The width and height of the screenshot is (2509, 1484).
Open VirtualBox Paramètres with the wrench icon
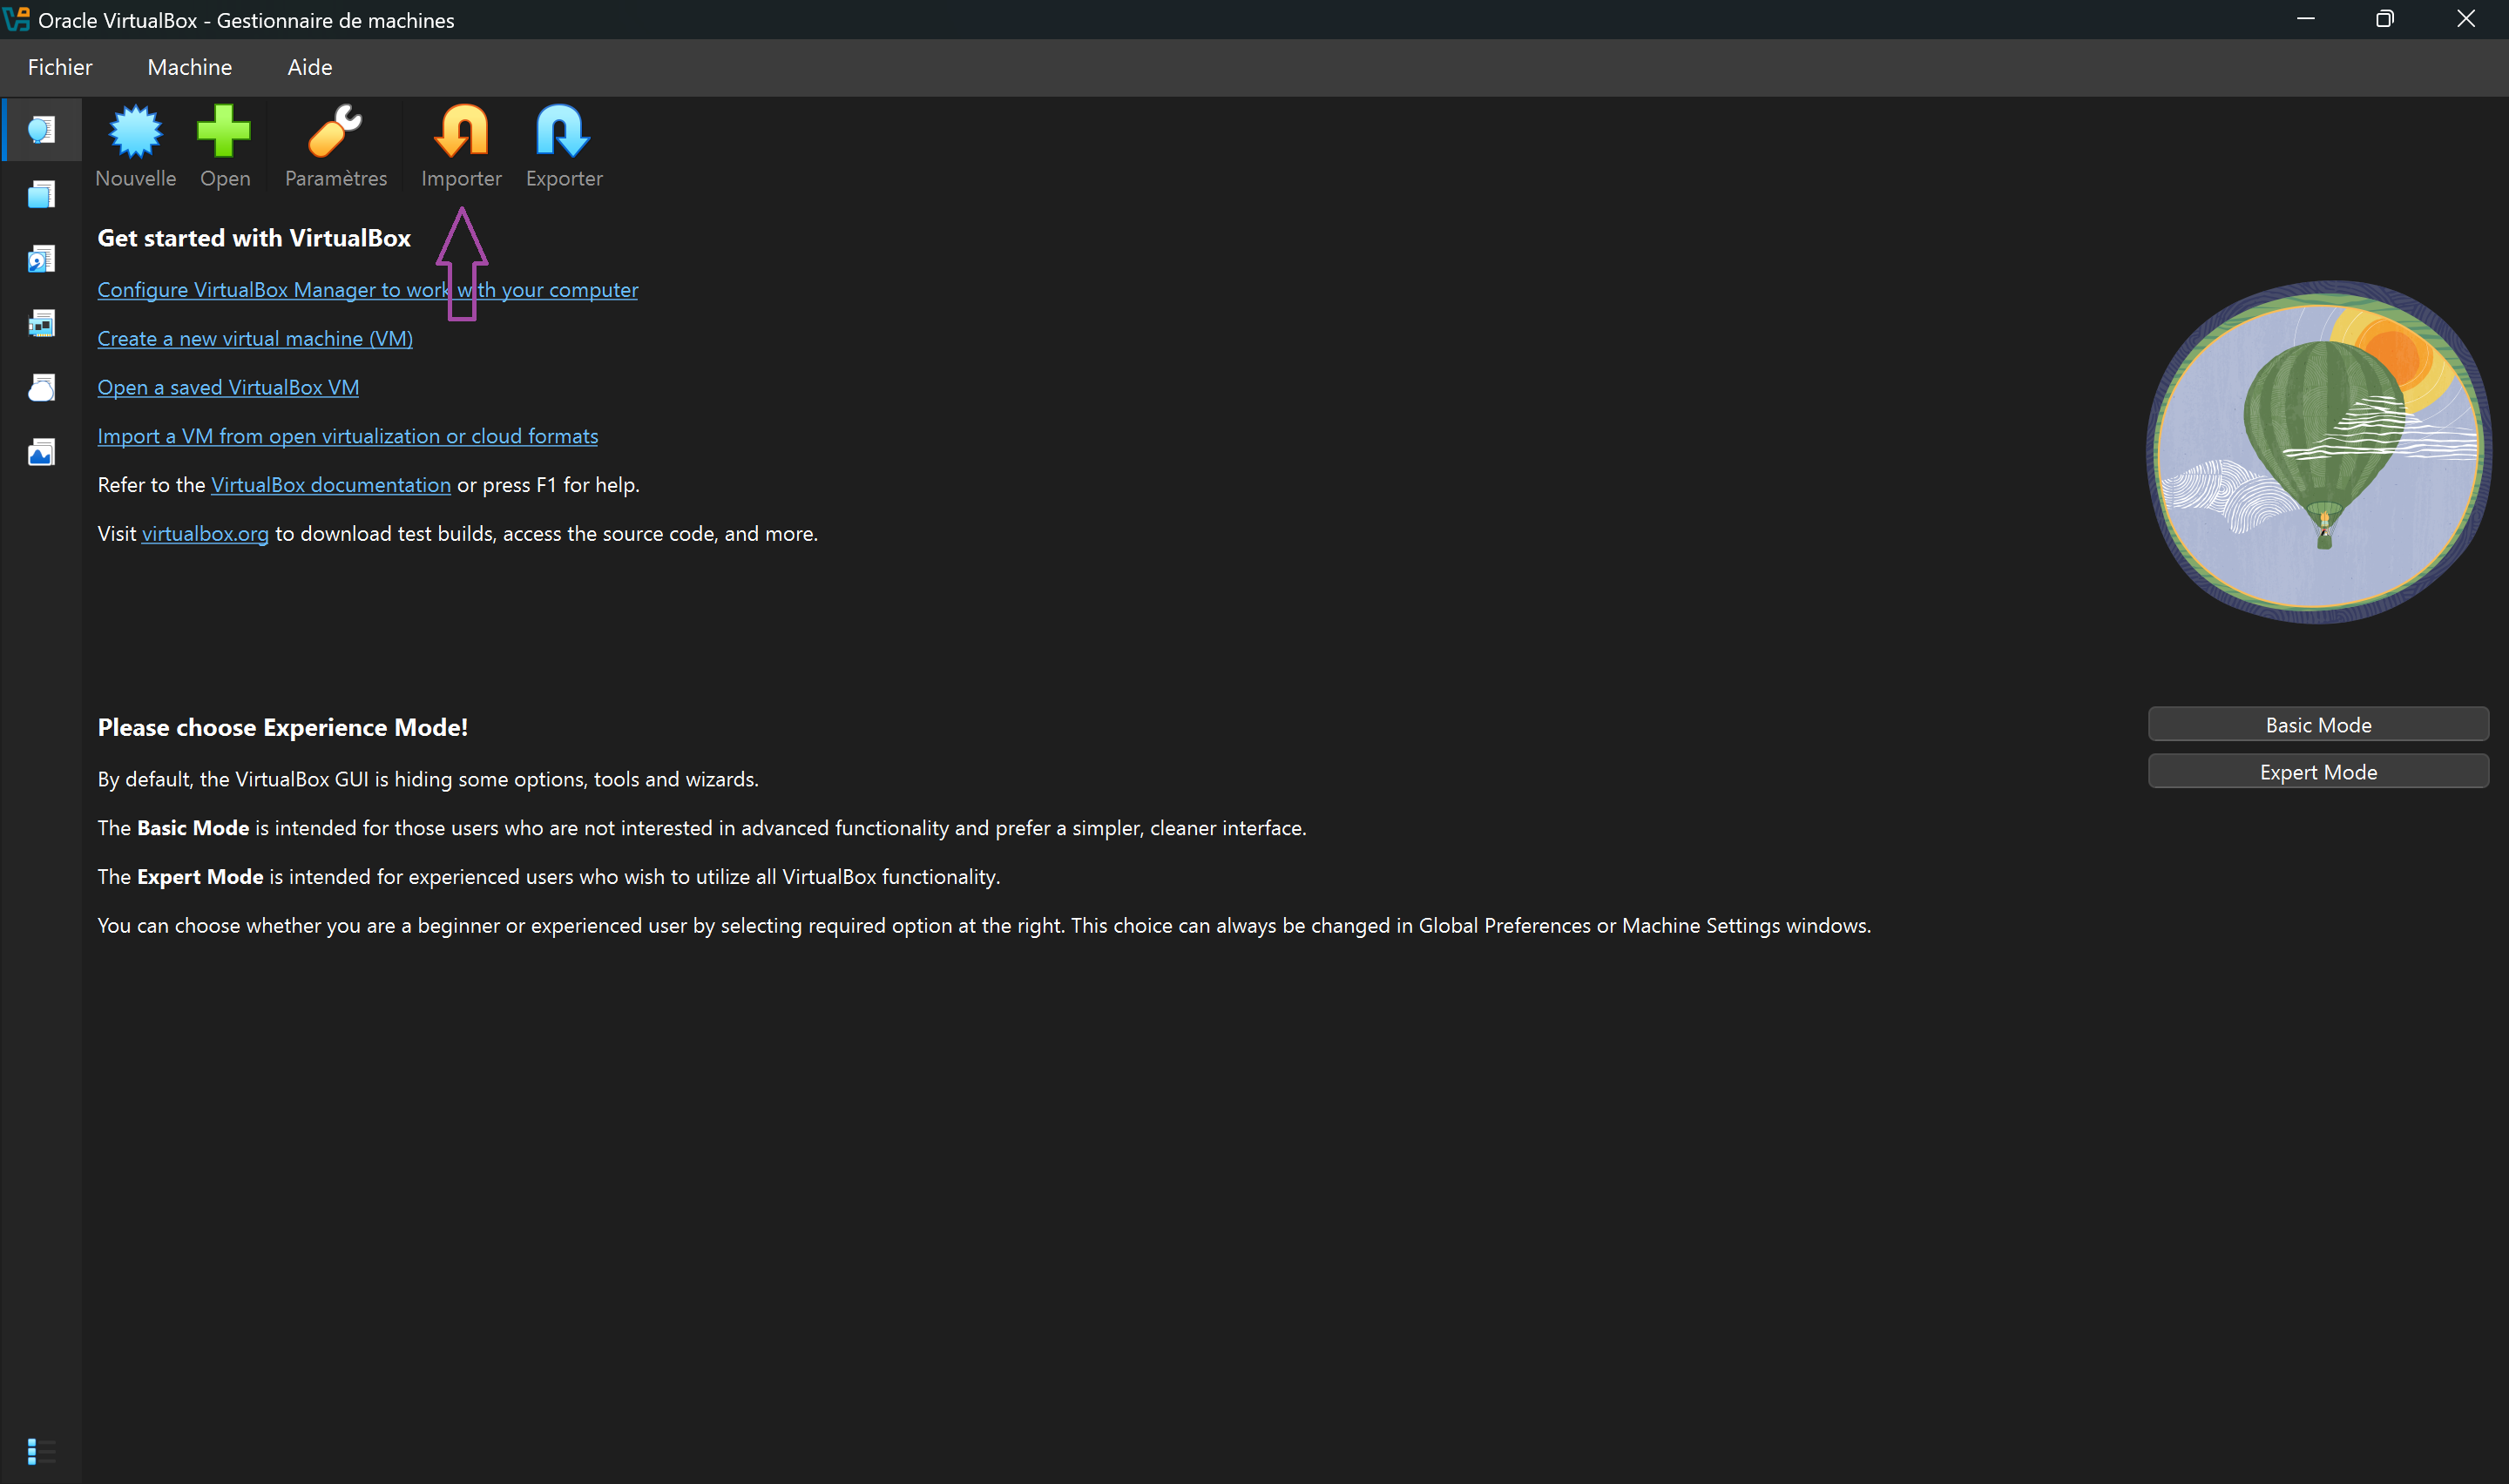click(x=335, y=145)
